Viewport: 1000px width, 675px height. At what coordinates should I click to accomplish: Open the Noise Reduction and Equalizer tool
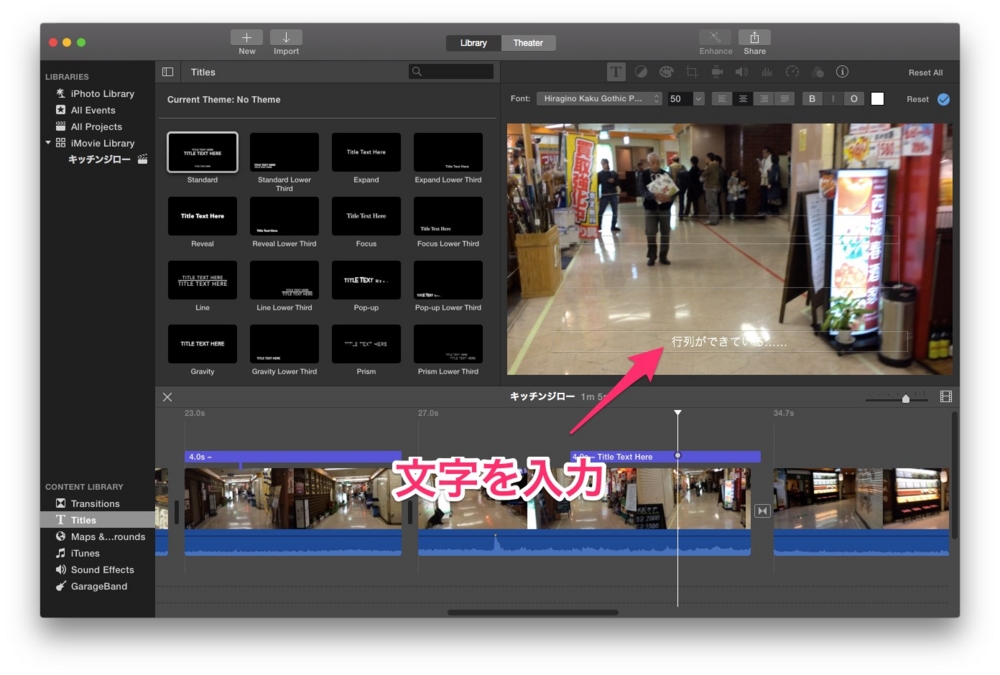click(x=767, y=72)
